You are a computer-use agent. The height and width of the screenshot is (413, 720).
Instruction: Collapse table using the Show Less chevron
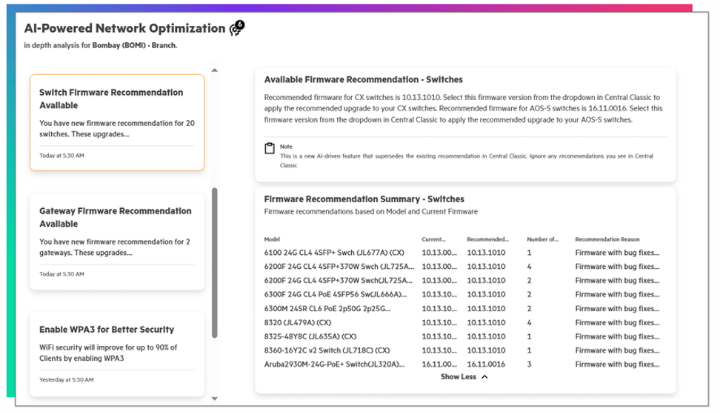coord(485,377)
